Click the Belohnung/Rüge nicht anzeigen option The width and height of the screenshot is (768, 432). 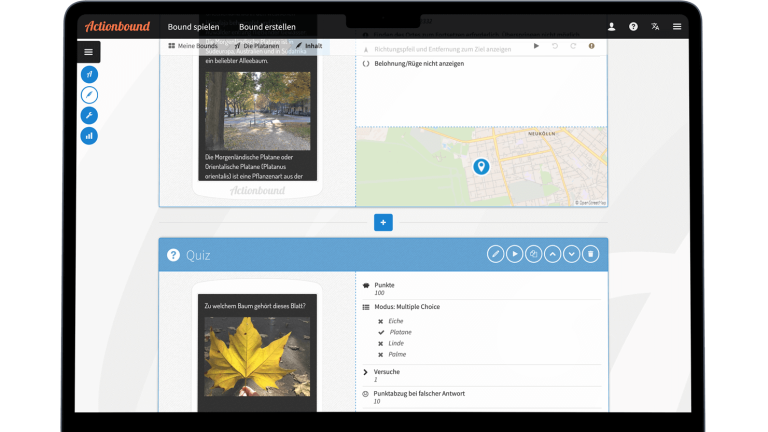(x=419, y=64)
